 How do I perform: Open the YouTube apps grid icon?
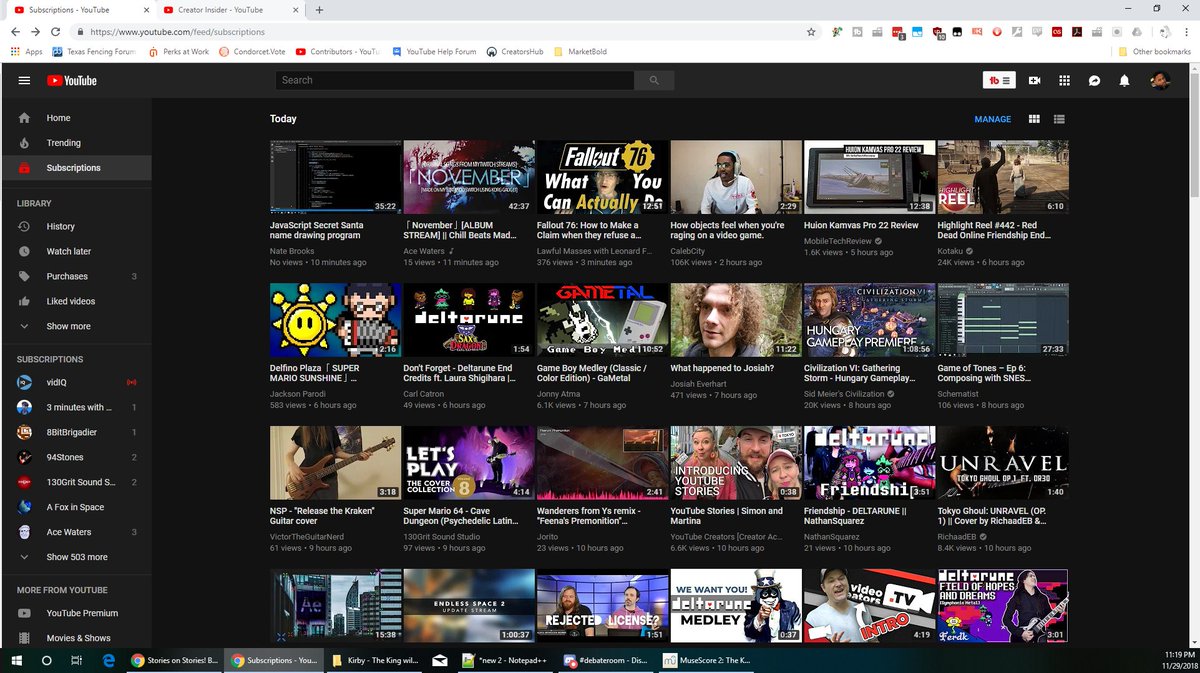(x=1065, y=80)
